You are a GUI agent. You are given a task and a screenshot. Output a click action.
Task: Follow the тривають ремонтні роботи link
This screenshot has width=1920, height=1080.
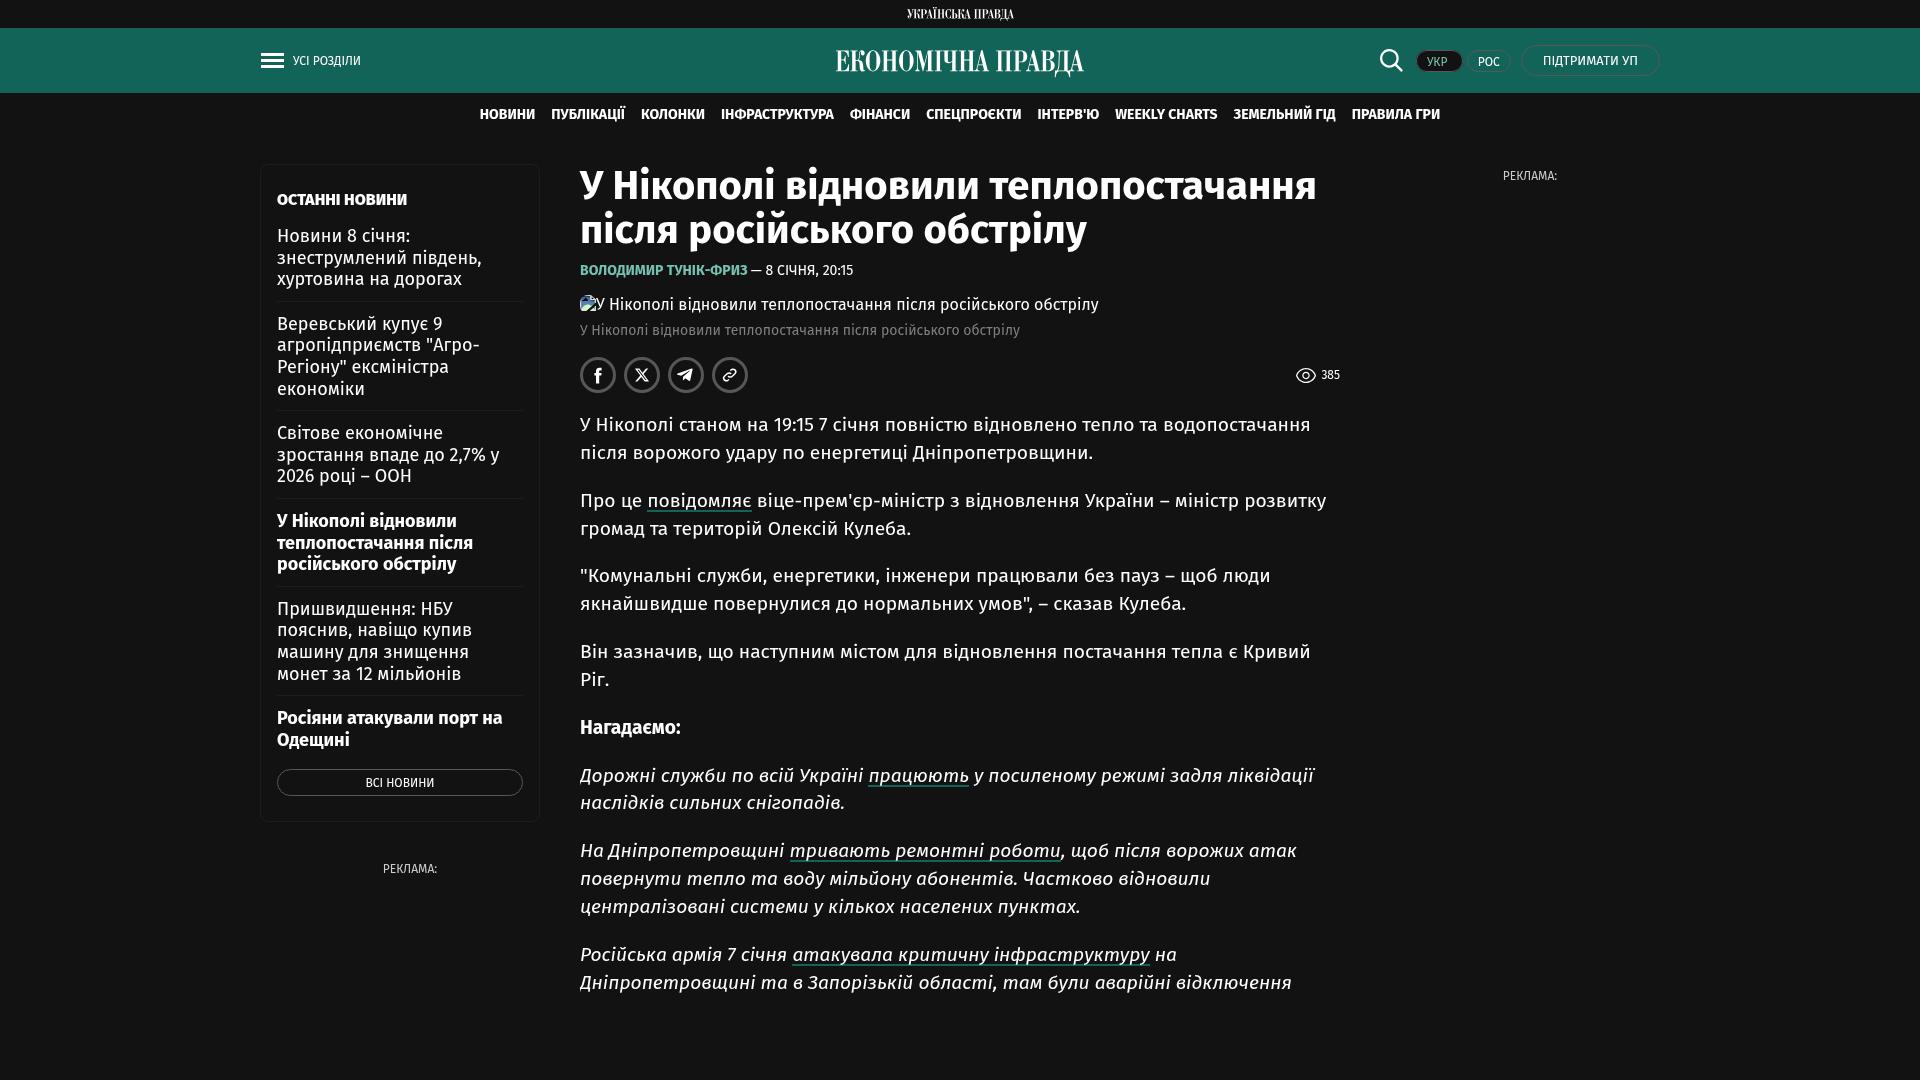click(x=924, y=851)
